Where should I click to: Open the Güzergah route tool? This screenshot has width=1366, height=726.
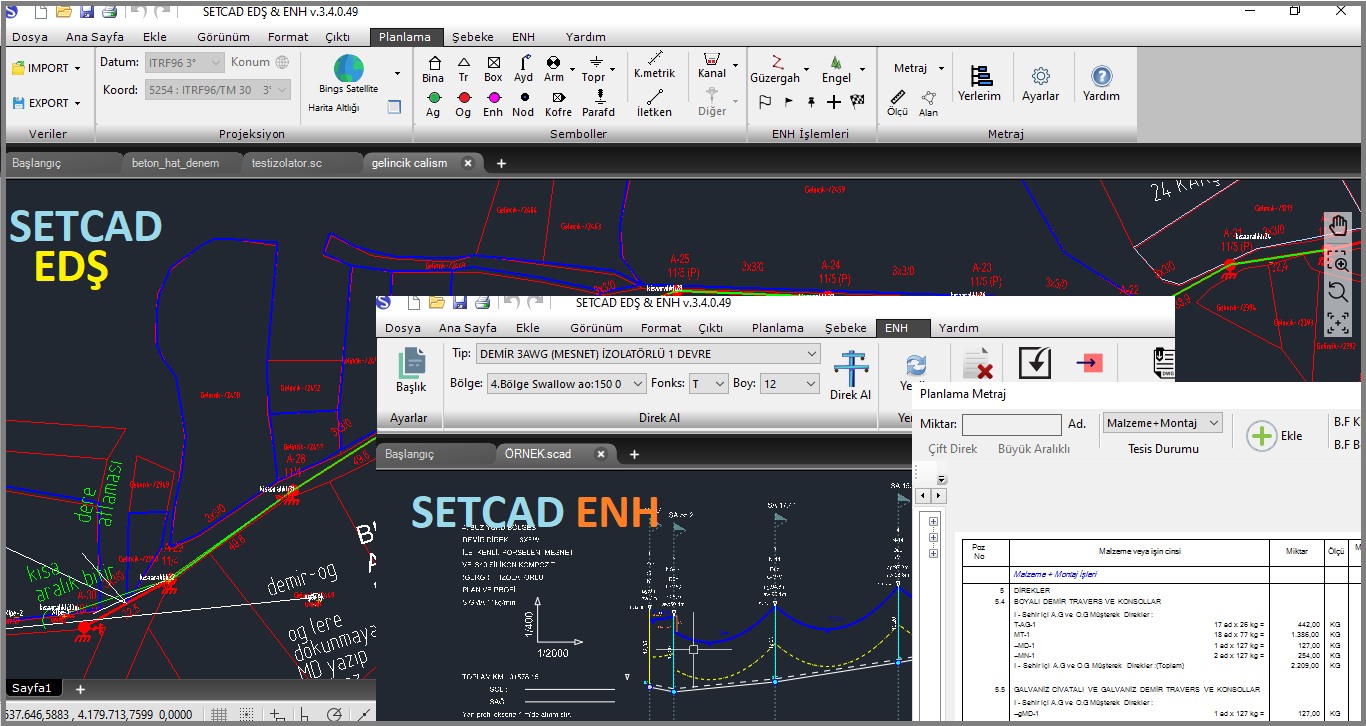click(x=775, y=69)
